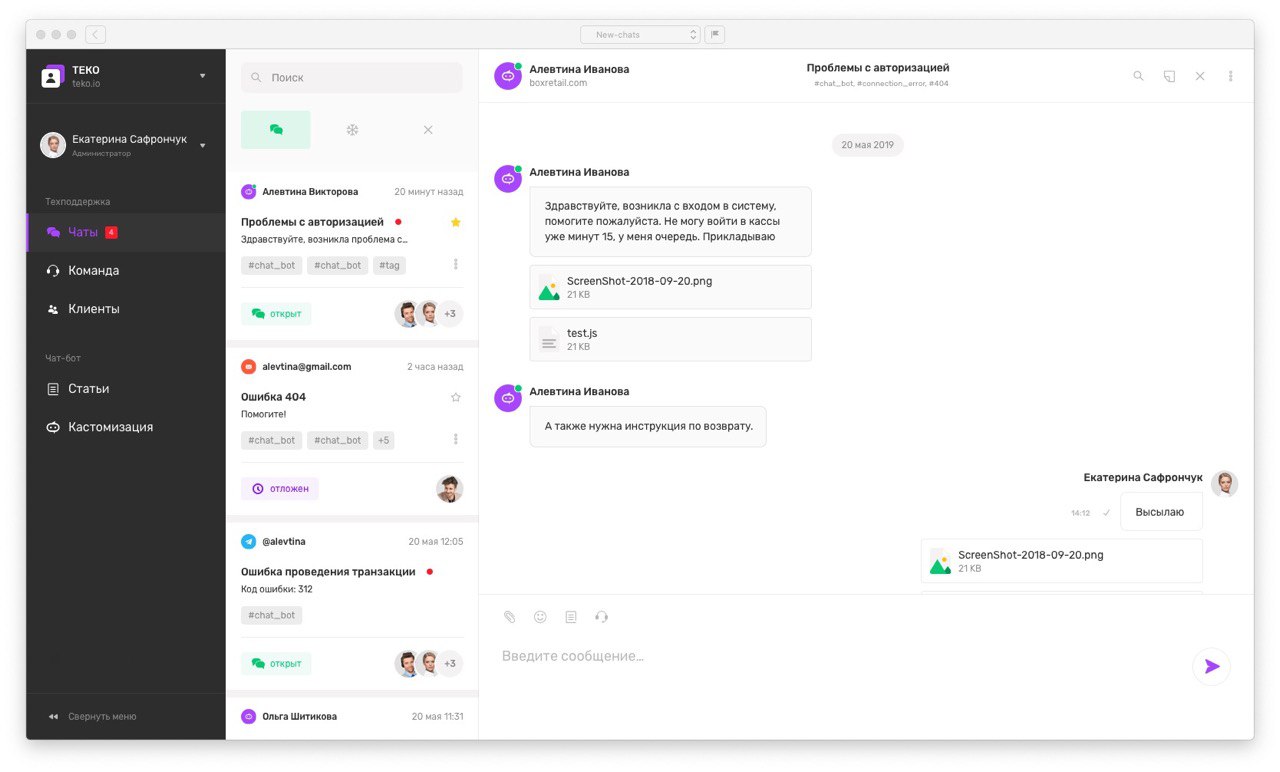
Task: Click Алевтина Иванова avatar in chat header
Action: tap(508, 76)
